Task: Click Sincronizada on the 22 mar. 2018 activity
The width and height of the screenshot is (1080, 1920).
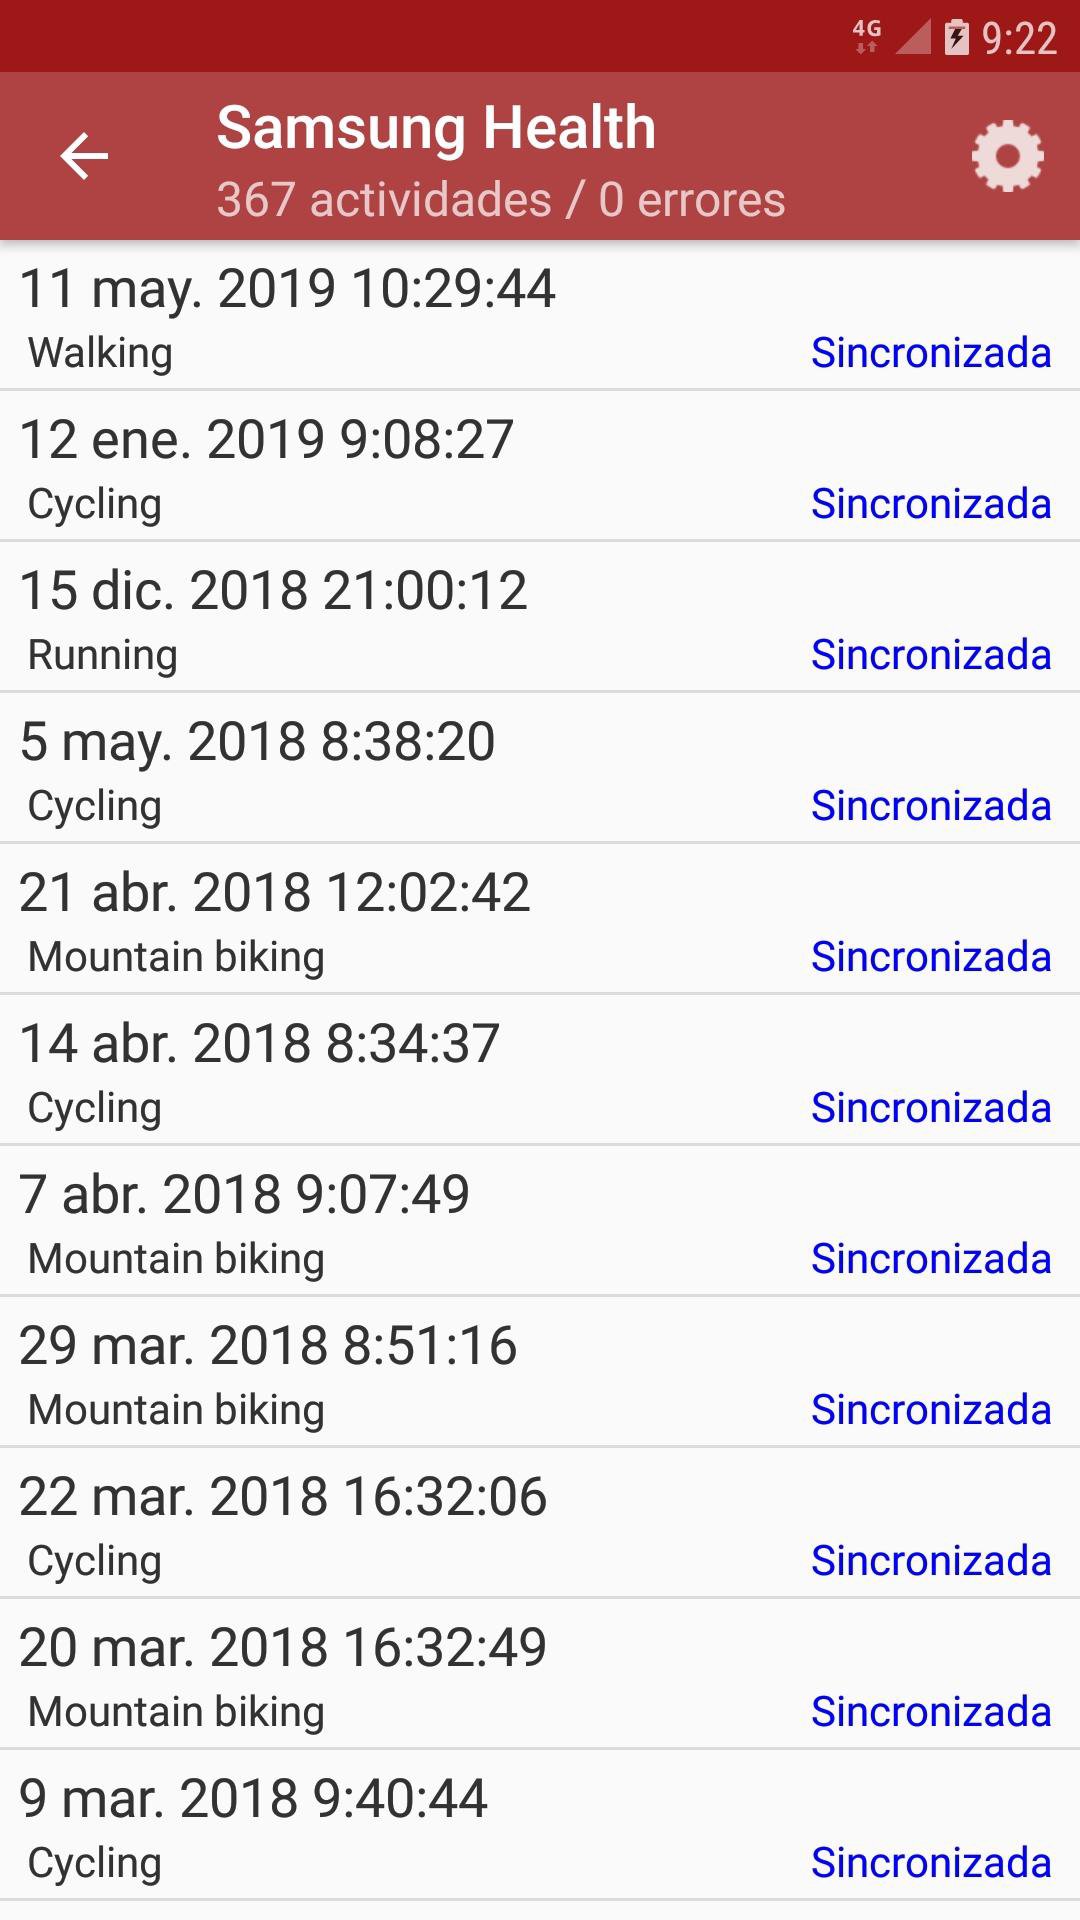Action: 930,1561
